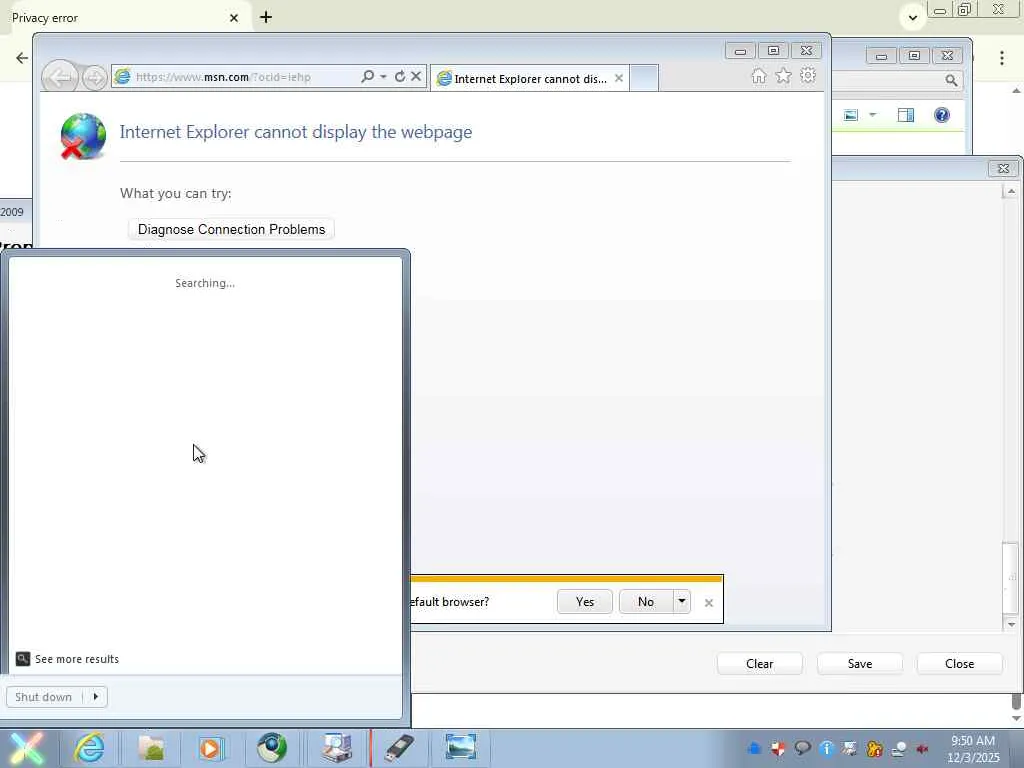Open the IE Home page icon
This screenshot has height=768, width=1024.
click(759, 76)
